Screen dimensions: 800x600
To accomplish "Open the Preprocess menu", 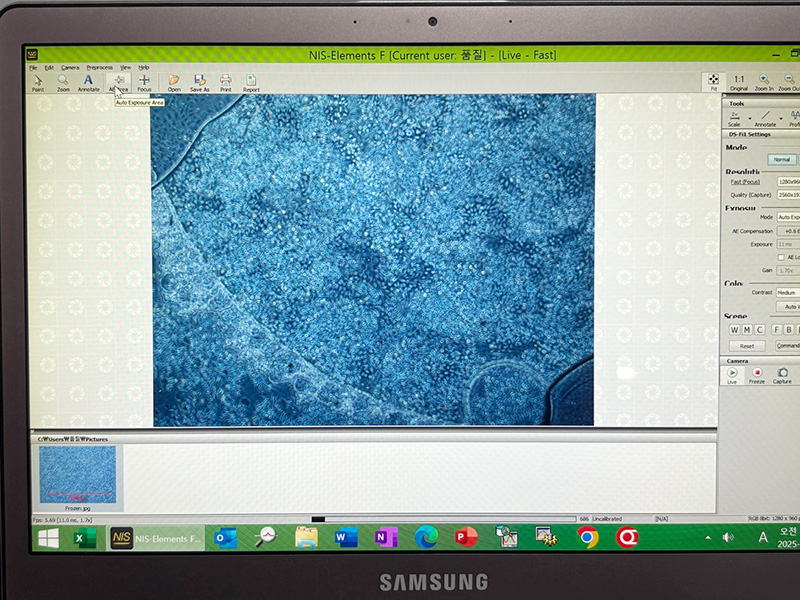I will pyautogui.click(x=99, y=67).
